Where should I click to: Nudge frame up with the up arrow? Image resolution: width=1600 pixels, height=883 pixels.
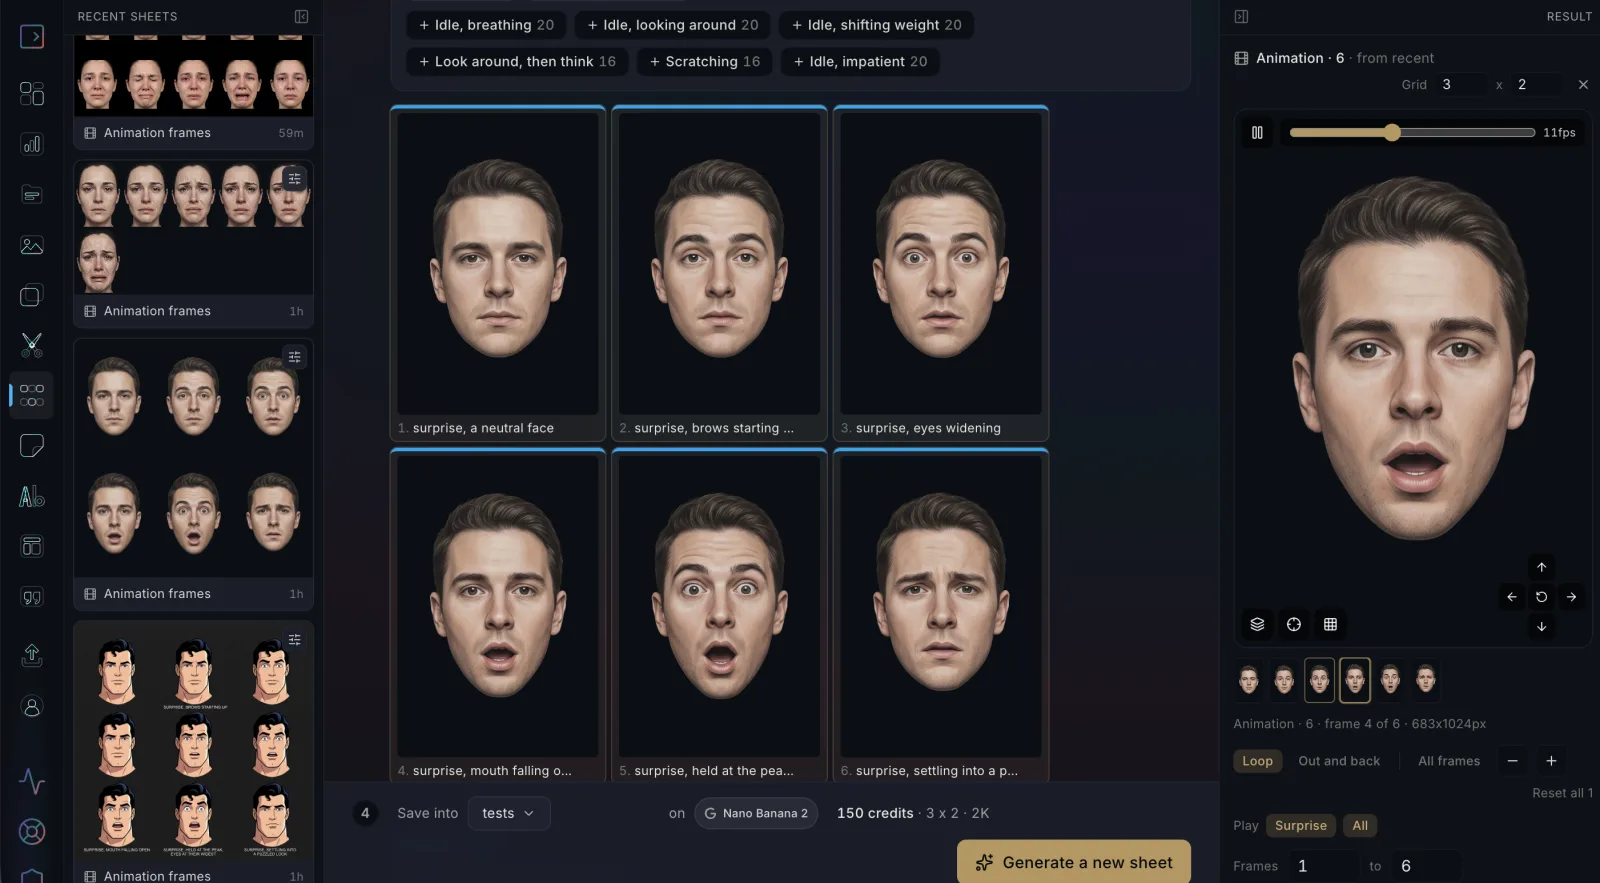tap(1541, 567)
